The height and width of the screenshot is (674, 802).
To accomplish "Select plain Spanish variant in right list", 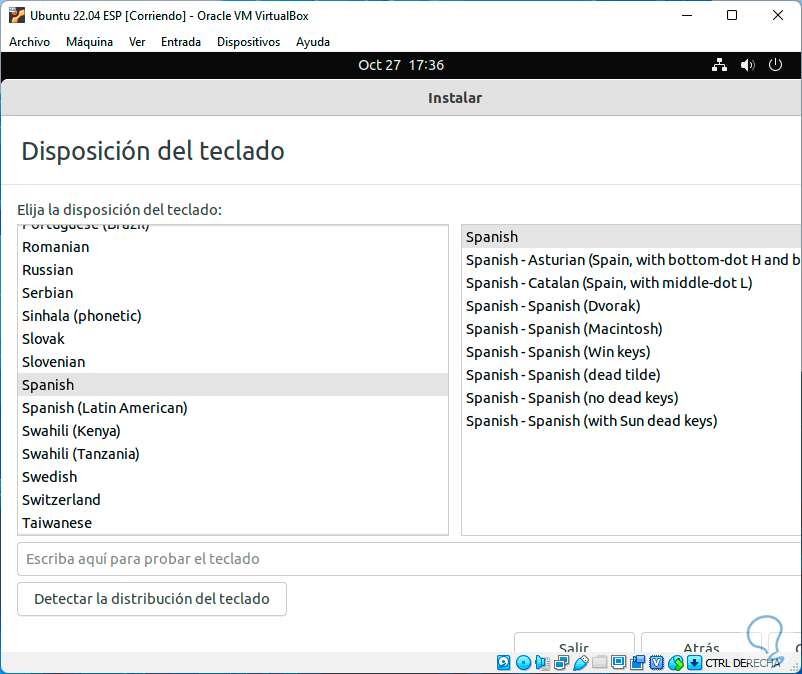I will (632, 237).
